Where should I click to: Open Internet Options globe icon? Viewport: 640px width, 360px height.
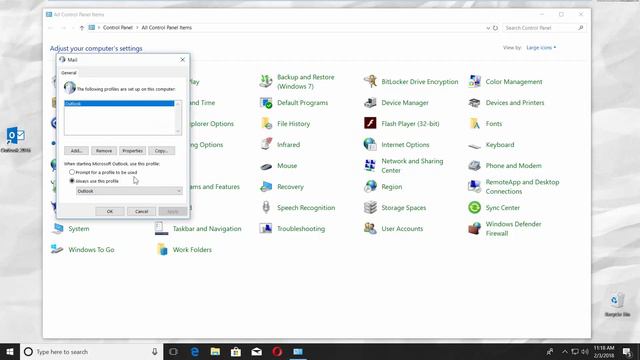click(370, 144)
